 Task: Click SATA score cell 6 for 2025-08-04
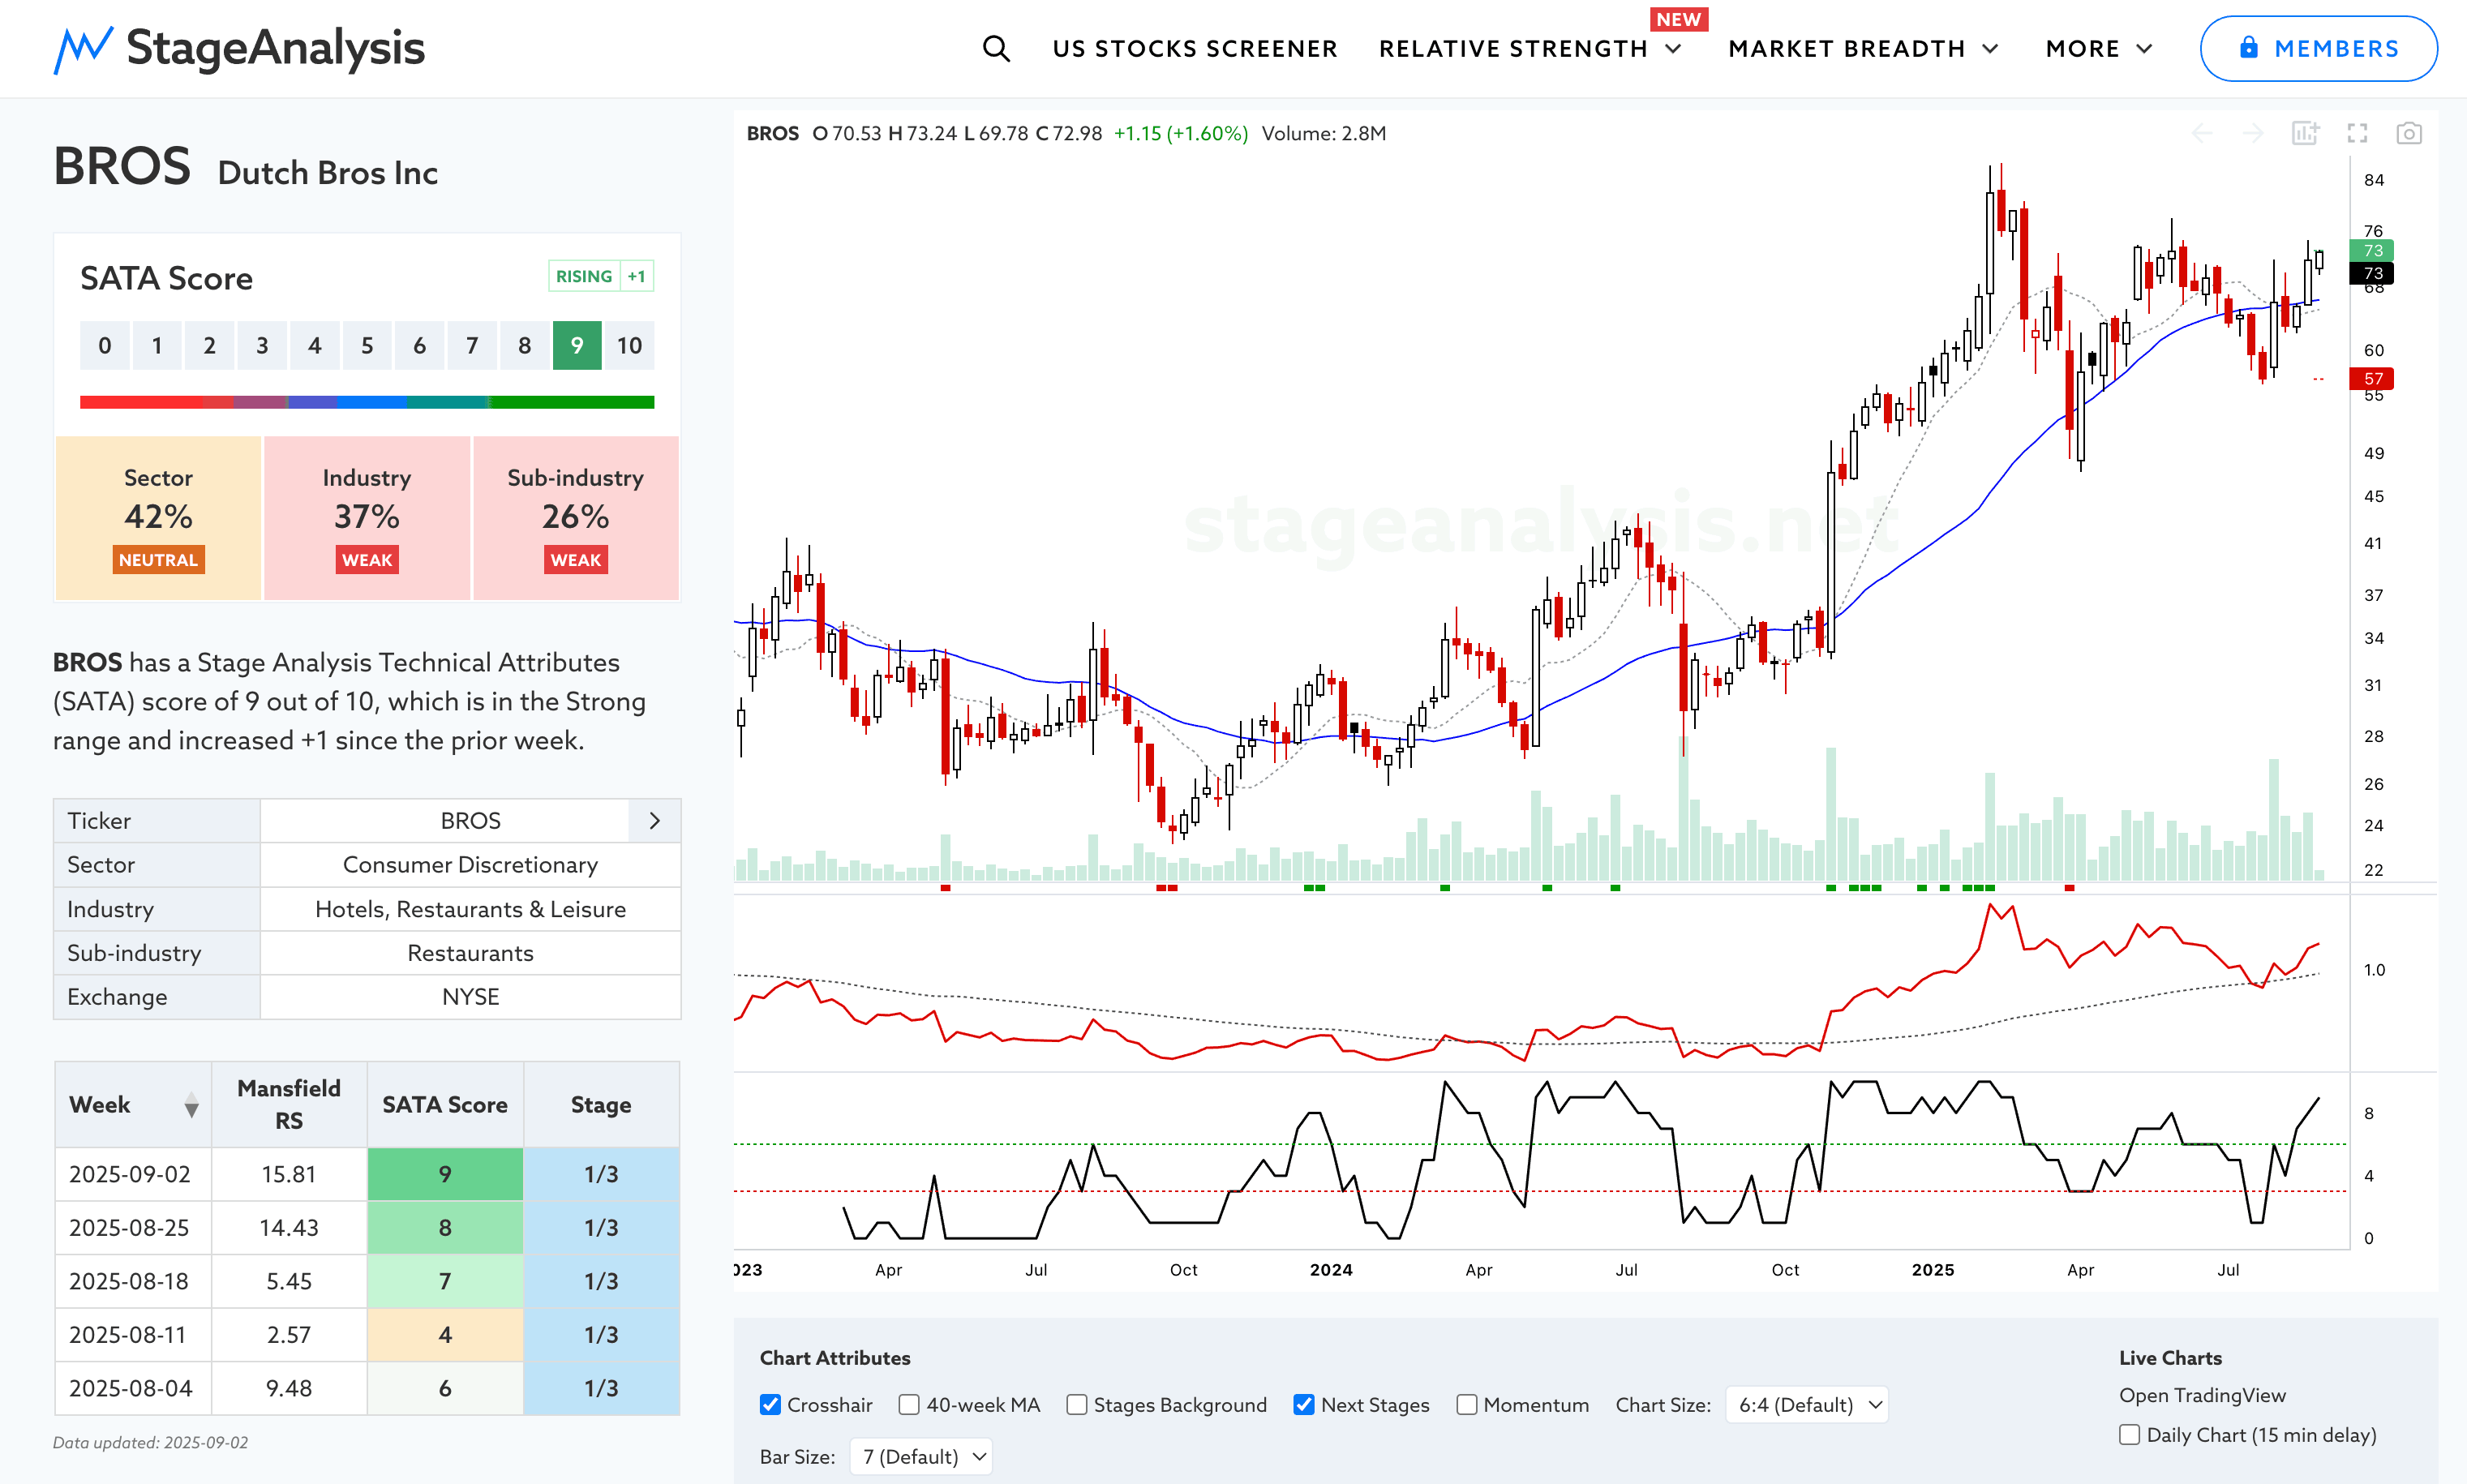(x=445, y=1388)
